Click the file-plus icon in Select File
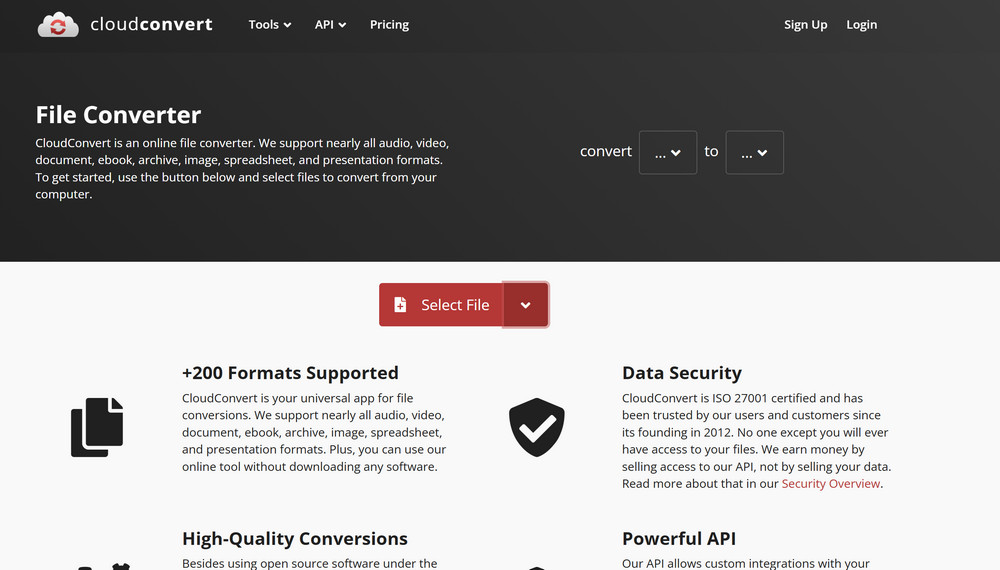The height and width of the screenshot is (570, 1000). (400, 305)
